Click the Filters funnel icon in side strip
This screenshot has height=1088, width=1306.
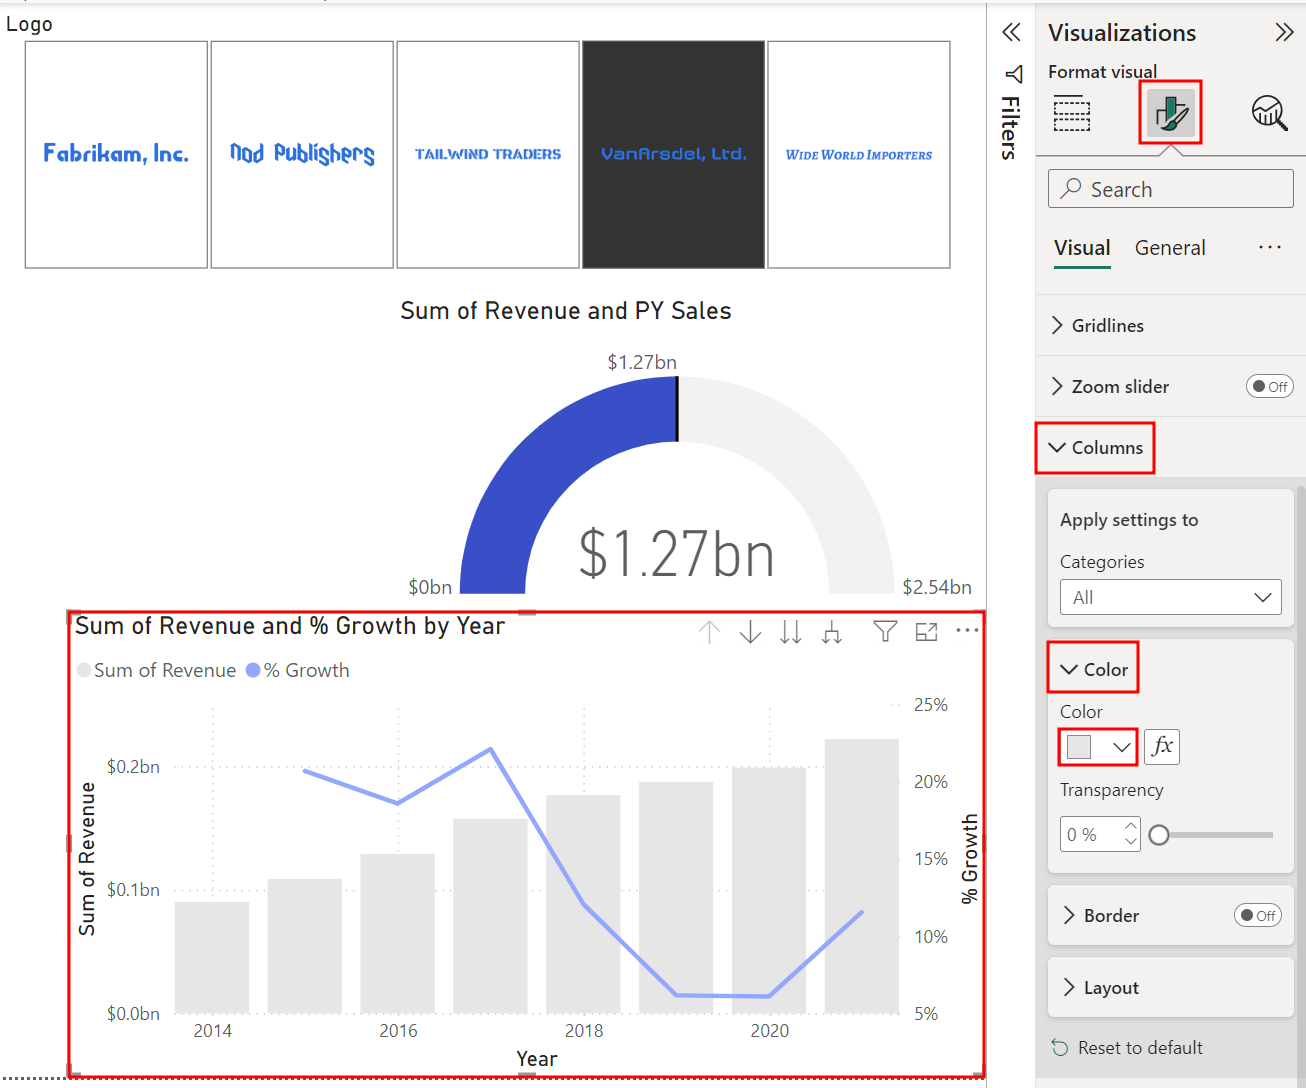click(1014, 74)
